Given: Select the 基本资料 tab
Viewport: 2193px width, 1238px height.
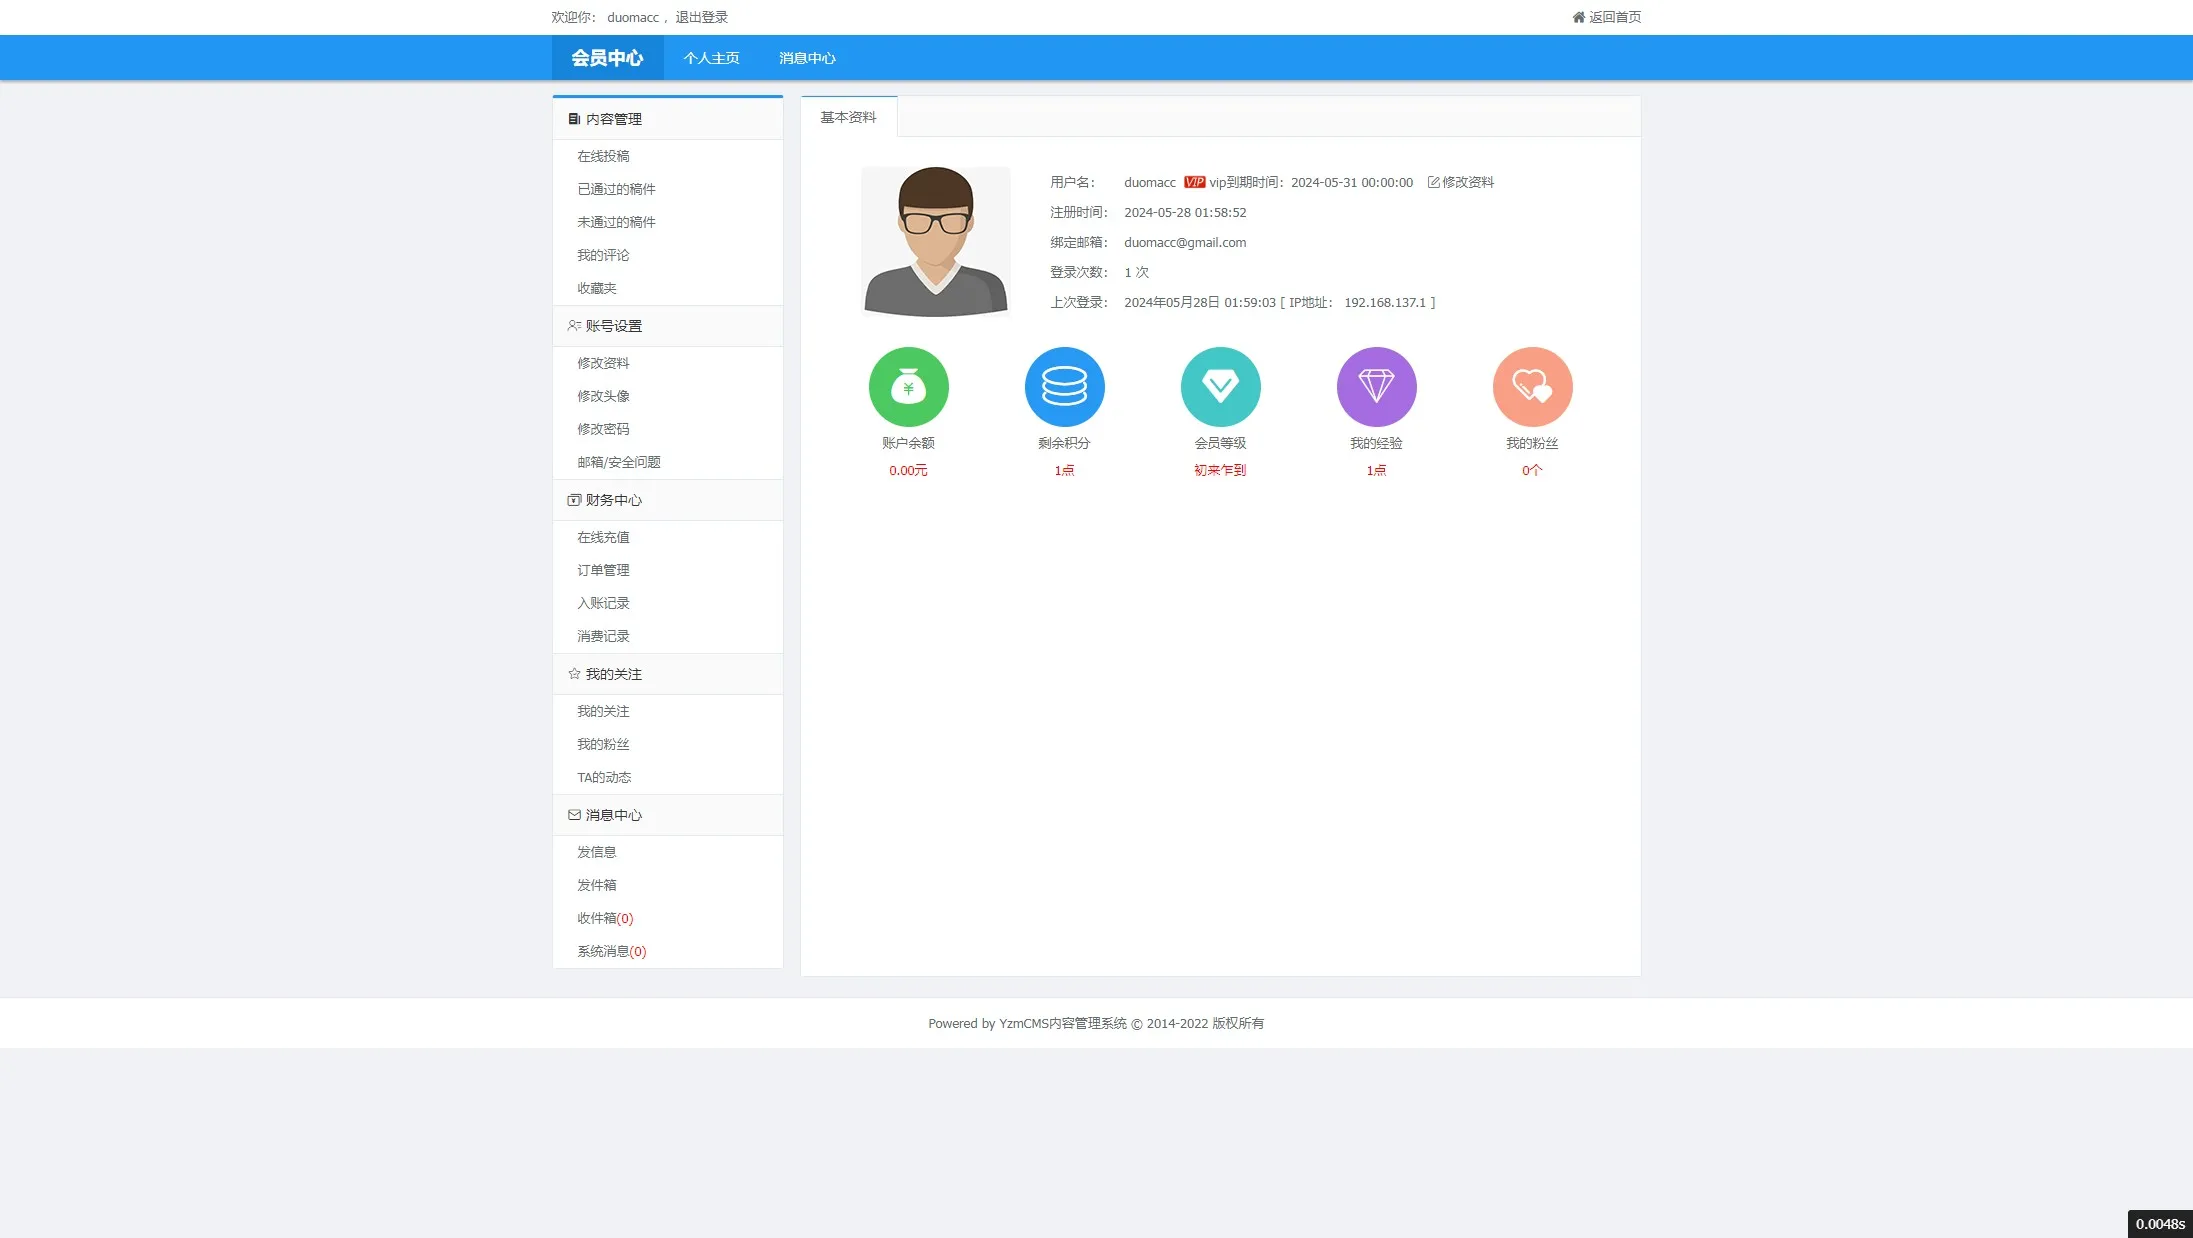Looking at the screenshot, I should [848, 117].
